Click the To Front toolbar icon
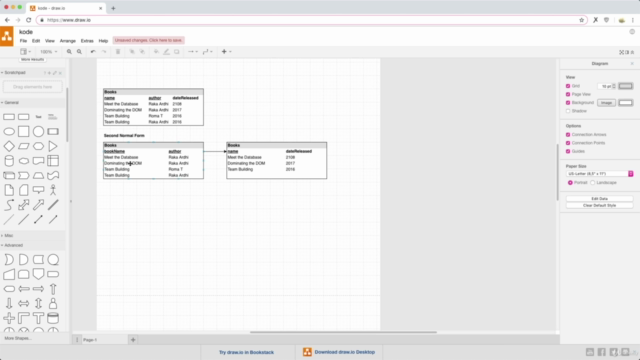640x360 pixels. click(x=132, y=52)
